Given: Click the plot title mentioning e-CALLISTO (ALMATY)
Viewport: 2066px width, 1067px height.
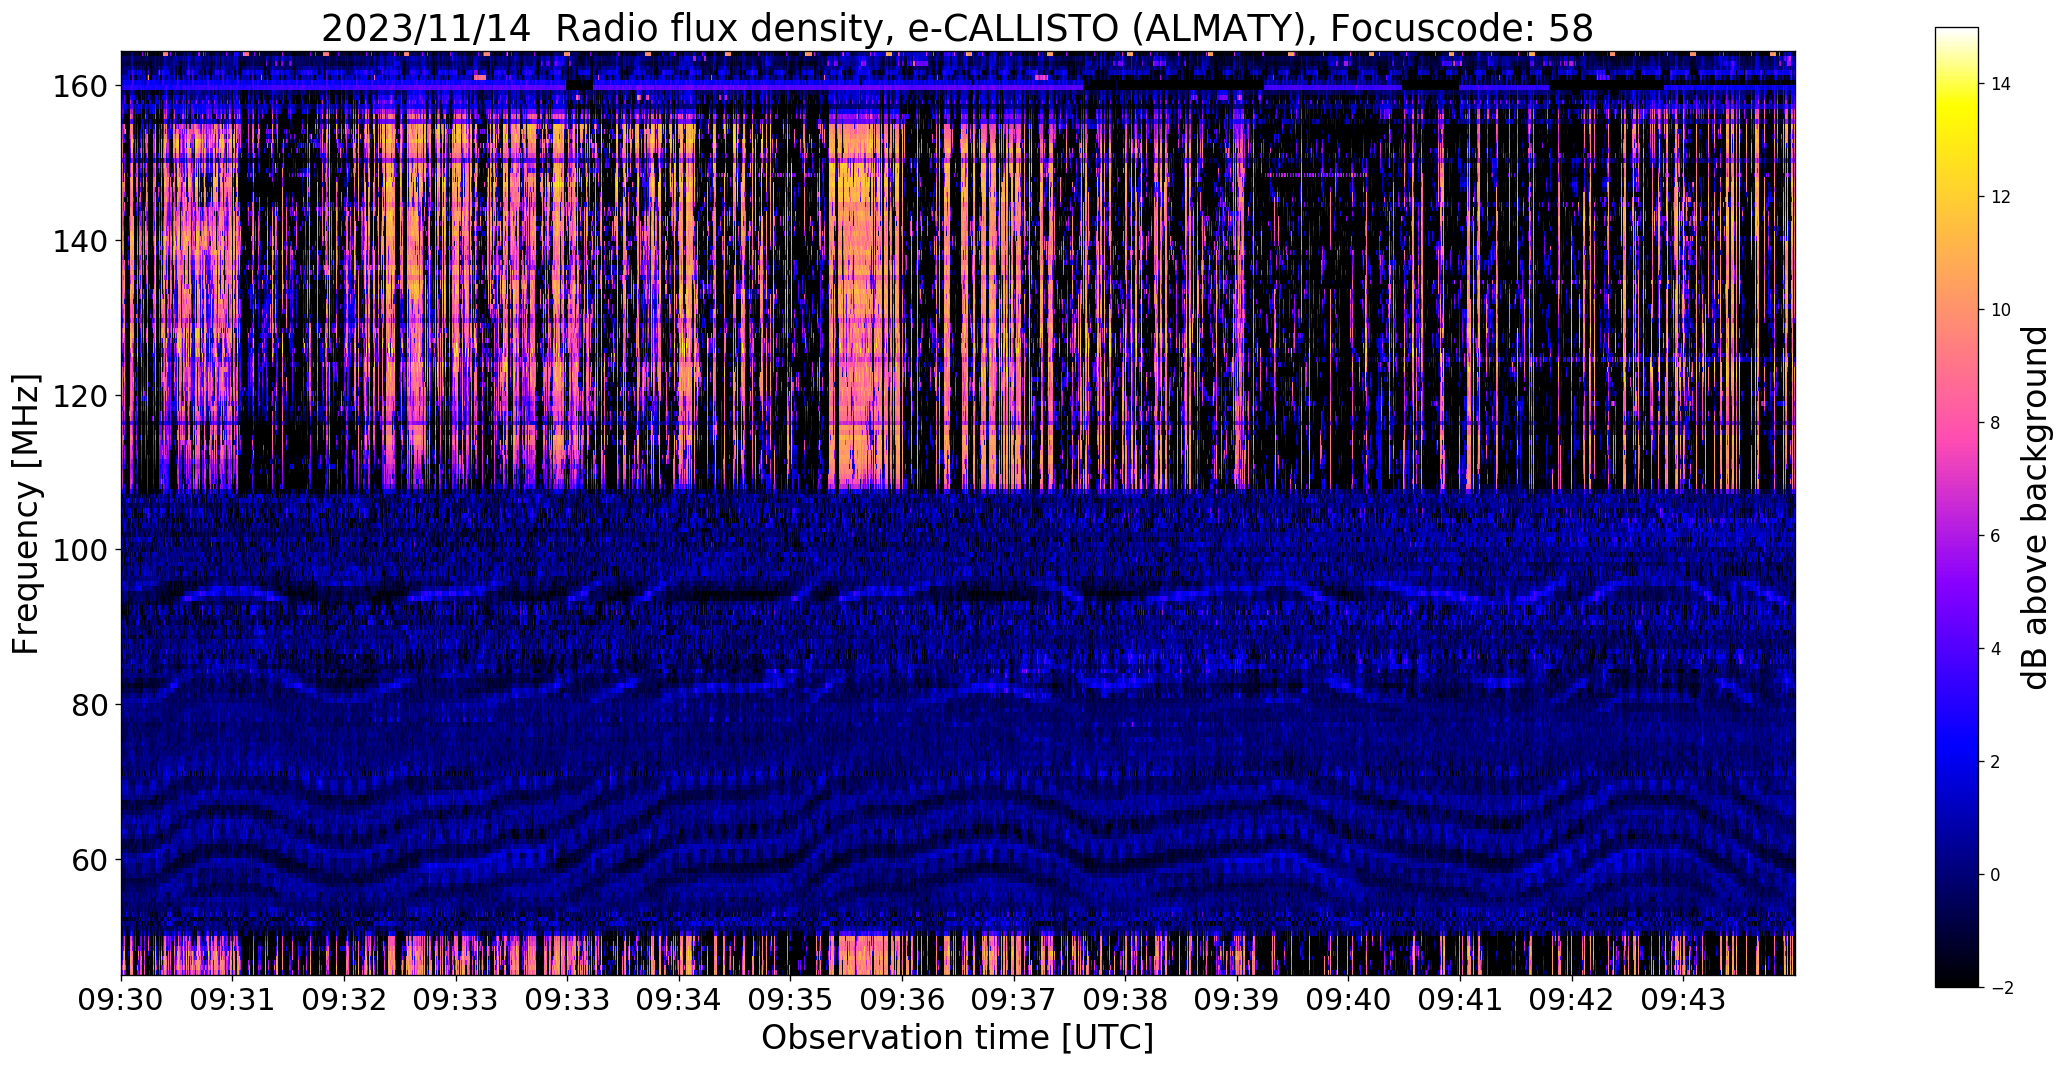Looking at the screenshot, I should pos(957,29).
